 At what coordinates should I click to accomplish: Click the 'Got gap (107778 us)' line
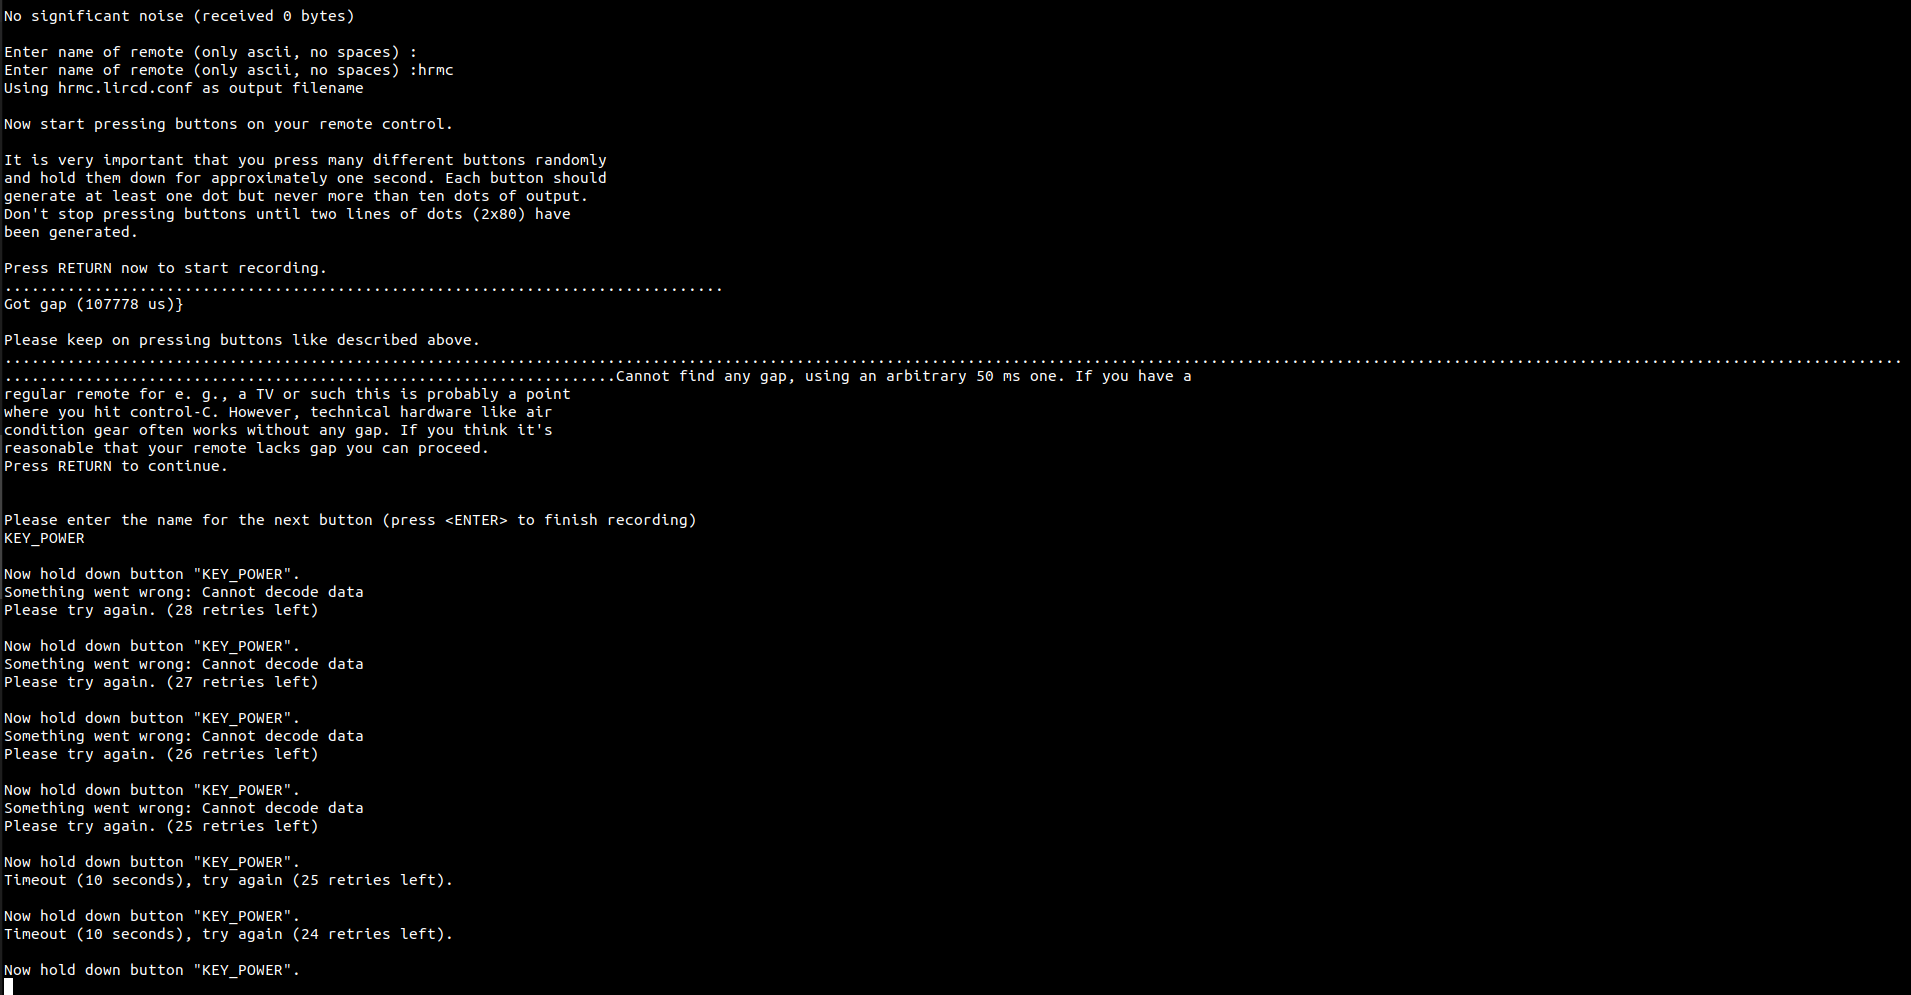pos(94,304)
